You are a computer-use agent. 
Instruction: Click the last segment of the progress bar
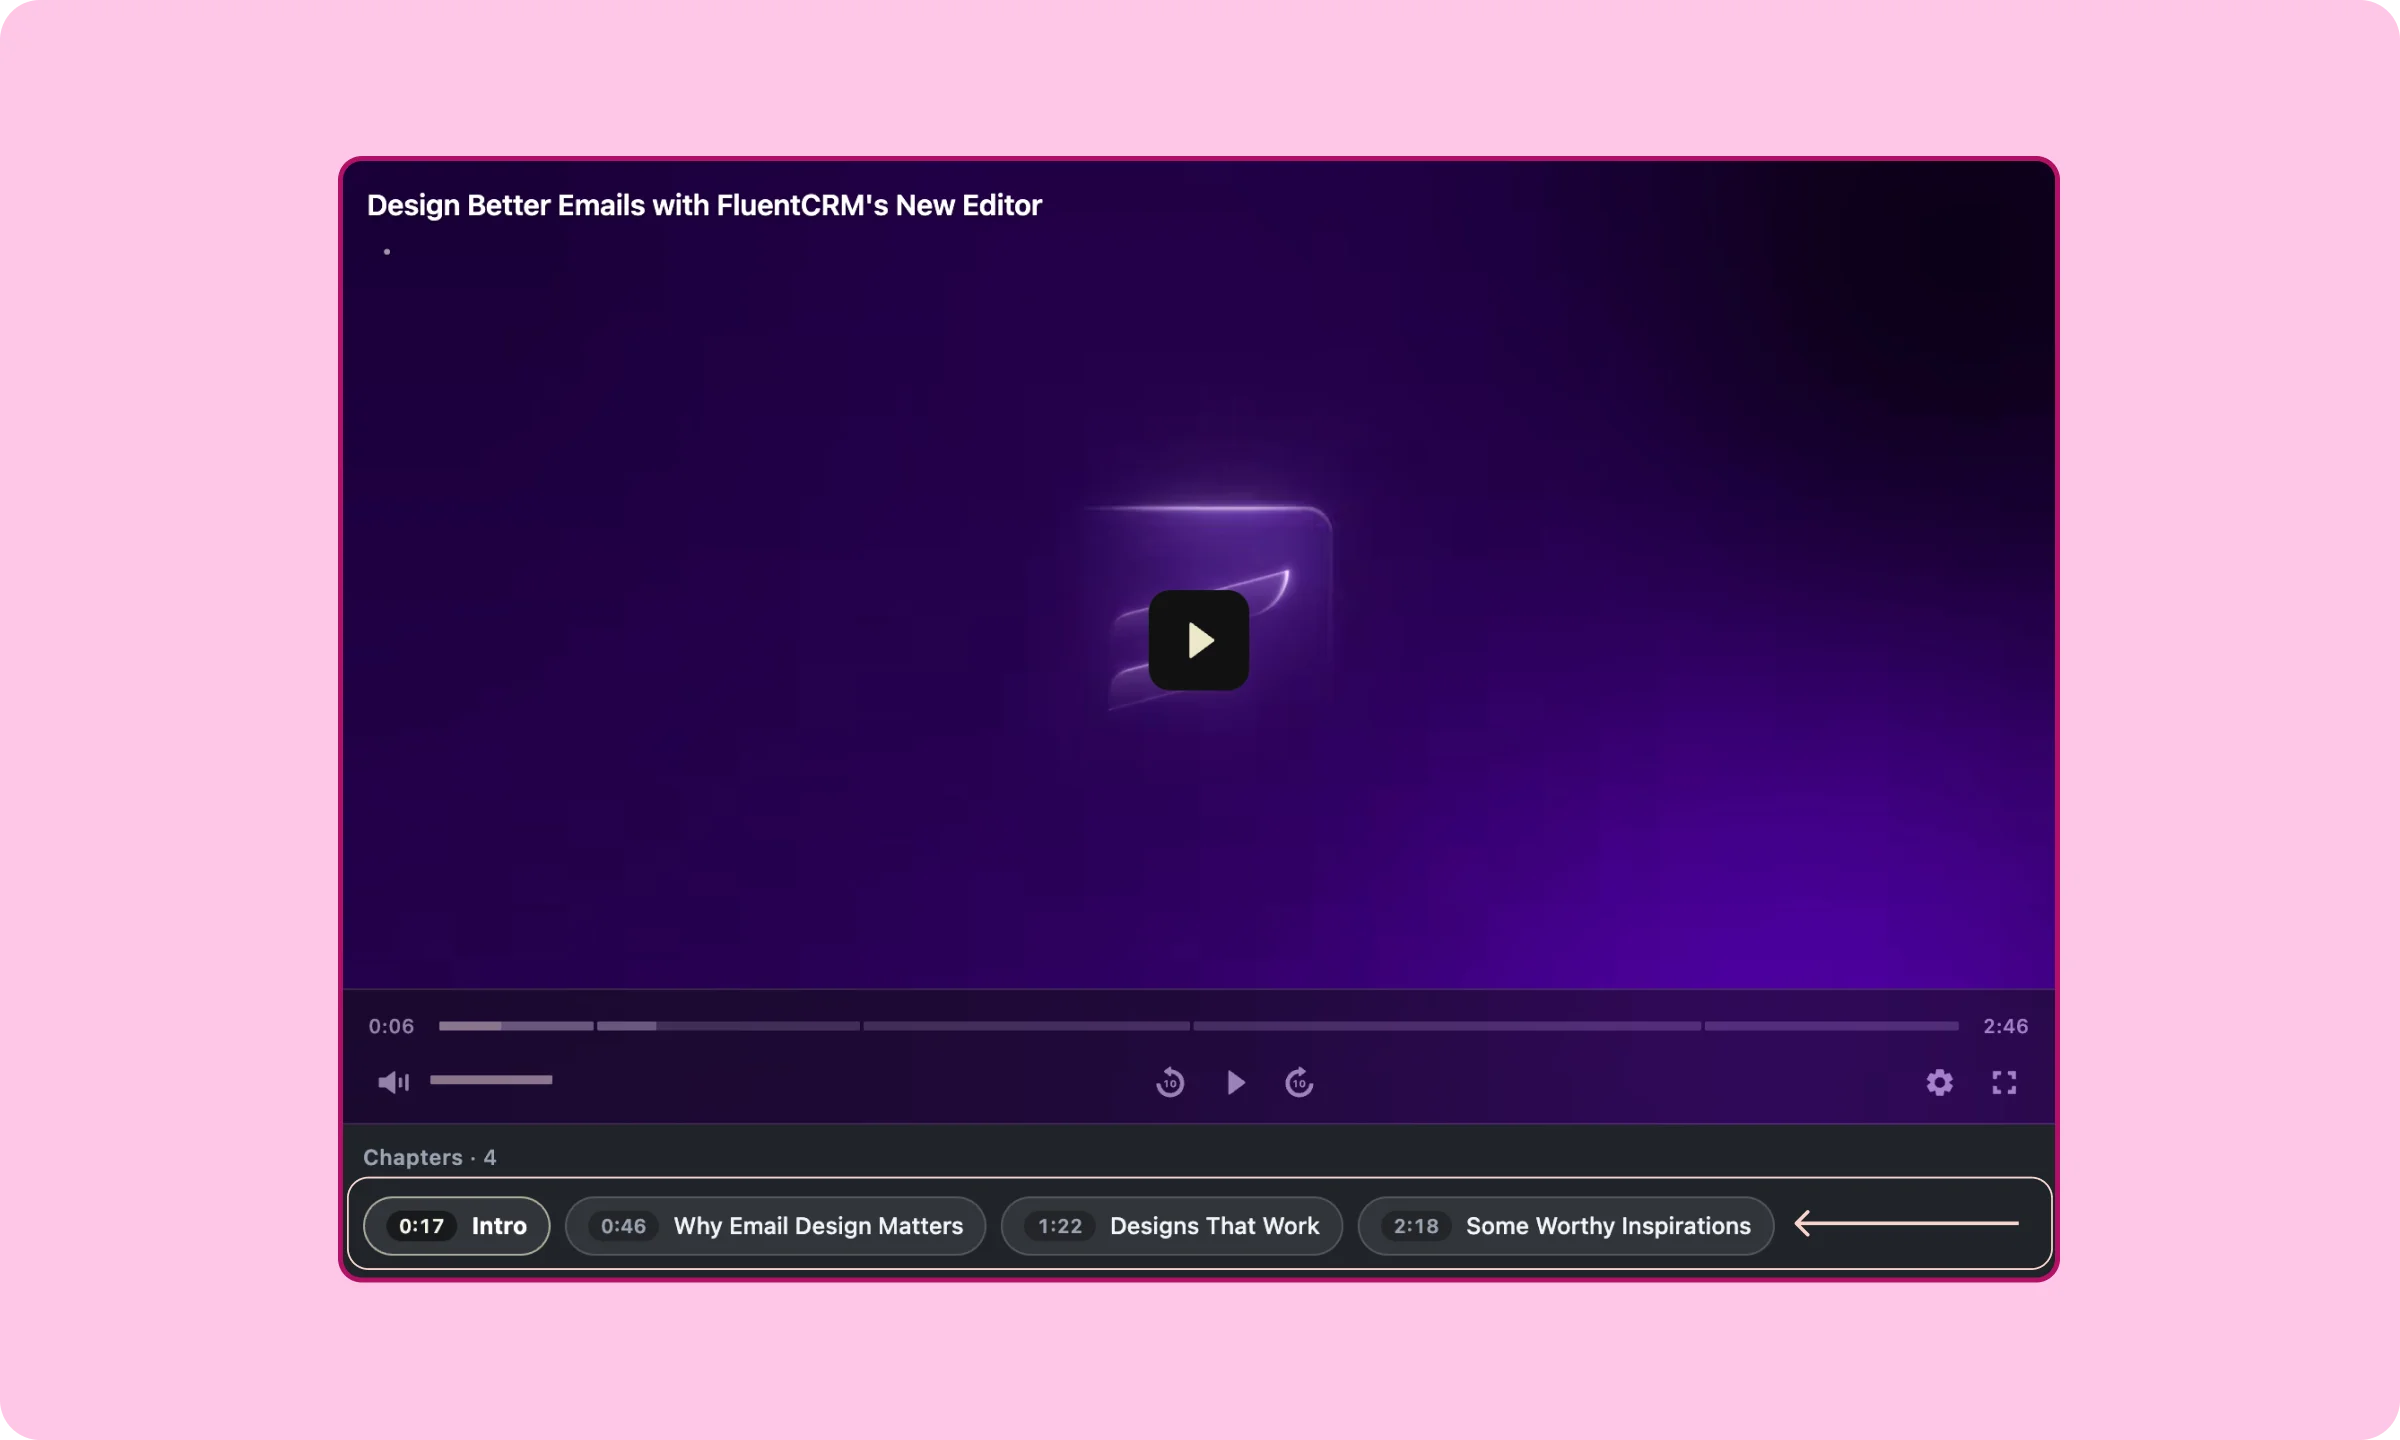tap(1832, 1026)
